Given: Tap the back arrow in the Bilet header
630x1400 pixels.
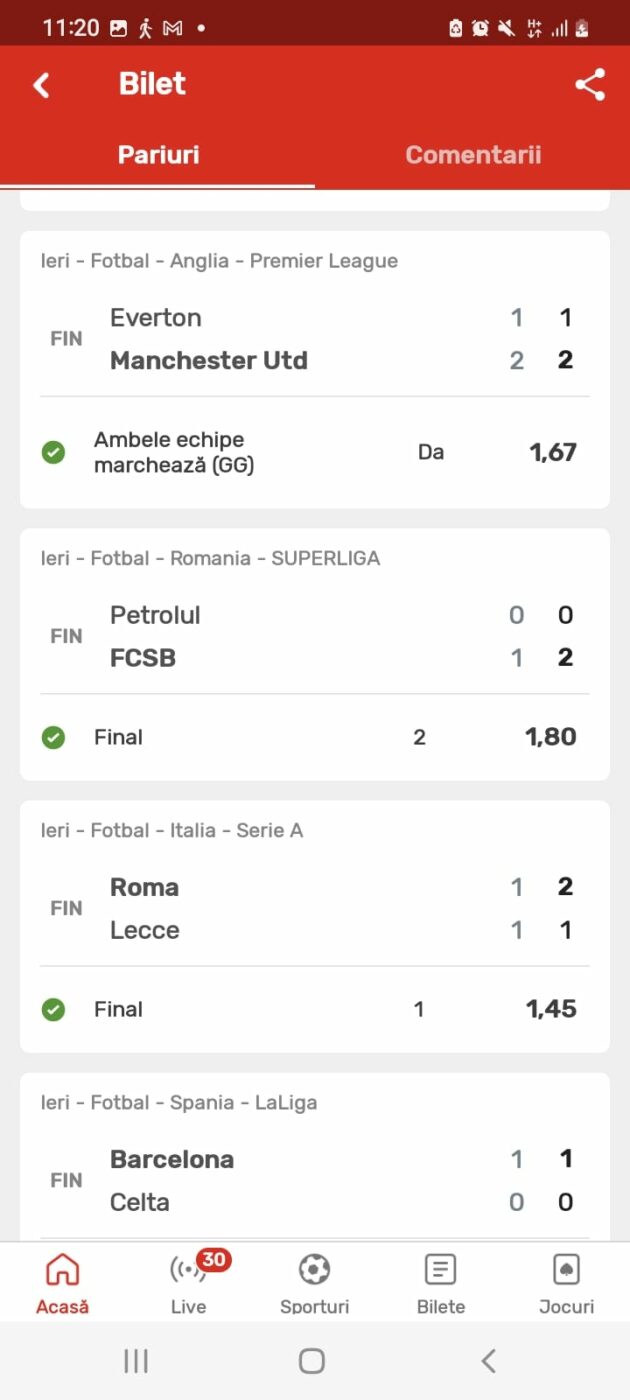Looking at the screenshot, I should [x=41, y=85].
